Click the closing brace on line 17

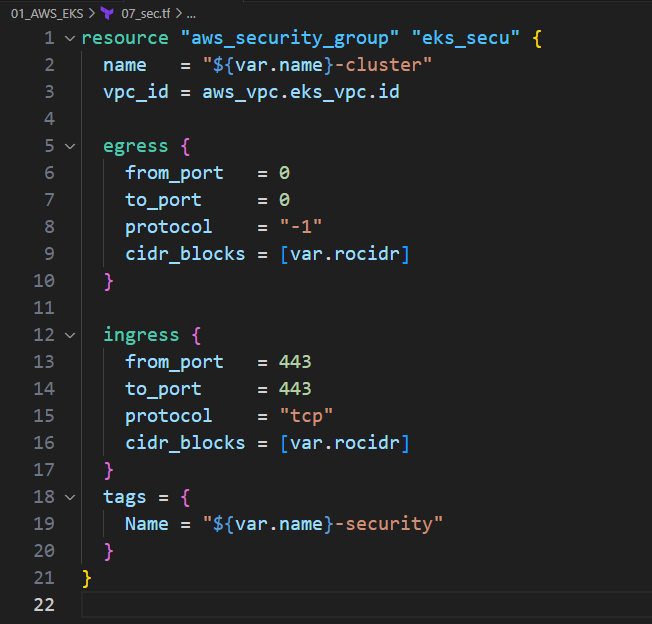tap(108, 471)
